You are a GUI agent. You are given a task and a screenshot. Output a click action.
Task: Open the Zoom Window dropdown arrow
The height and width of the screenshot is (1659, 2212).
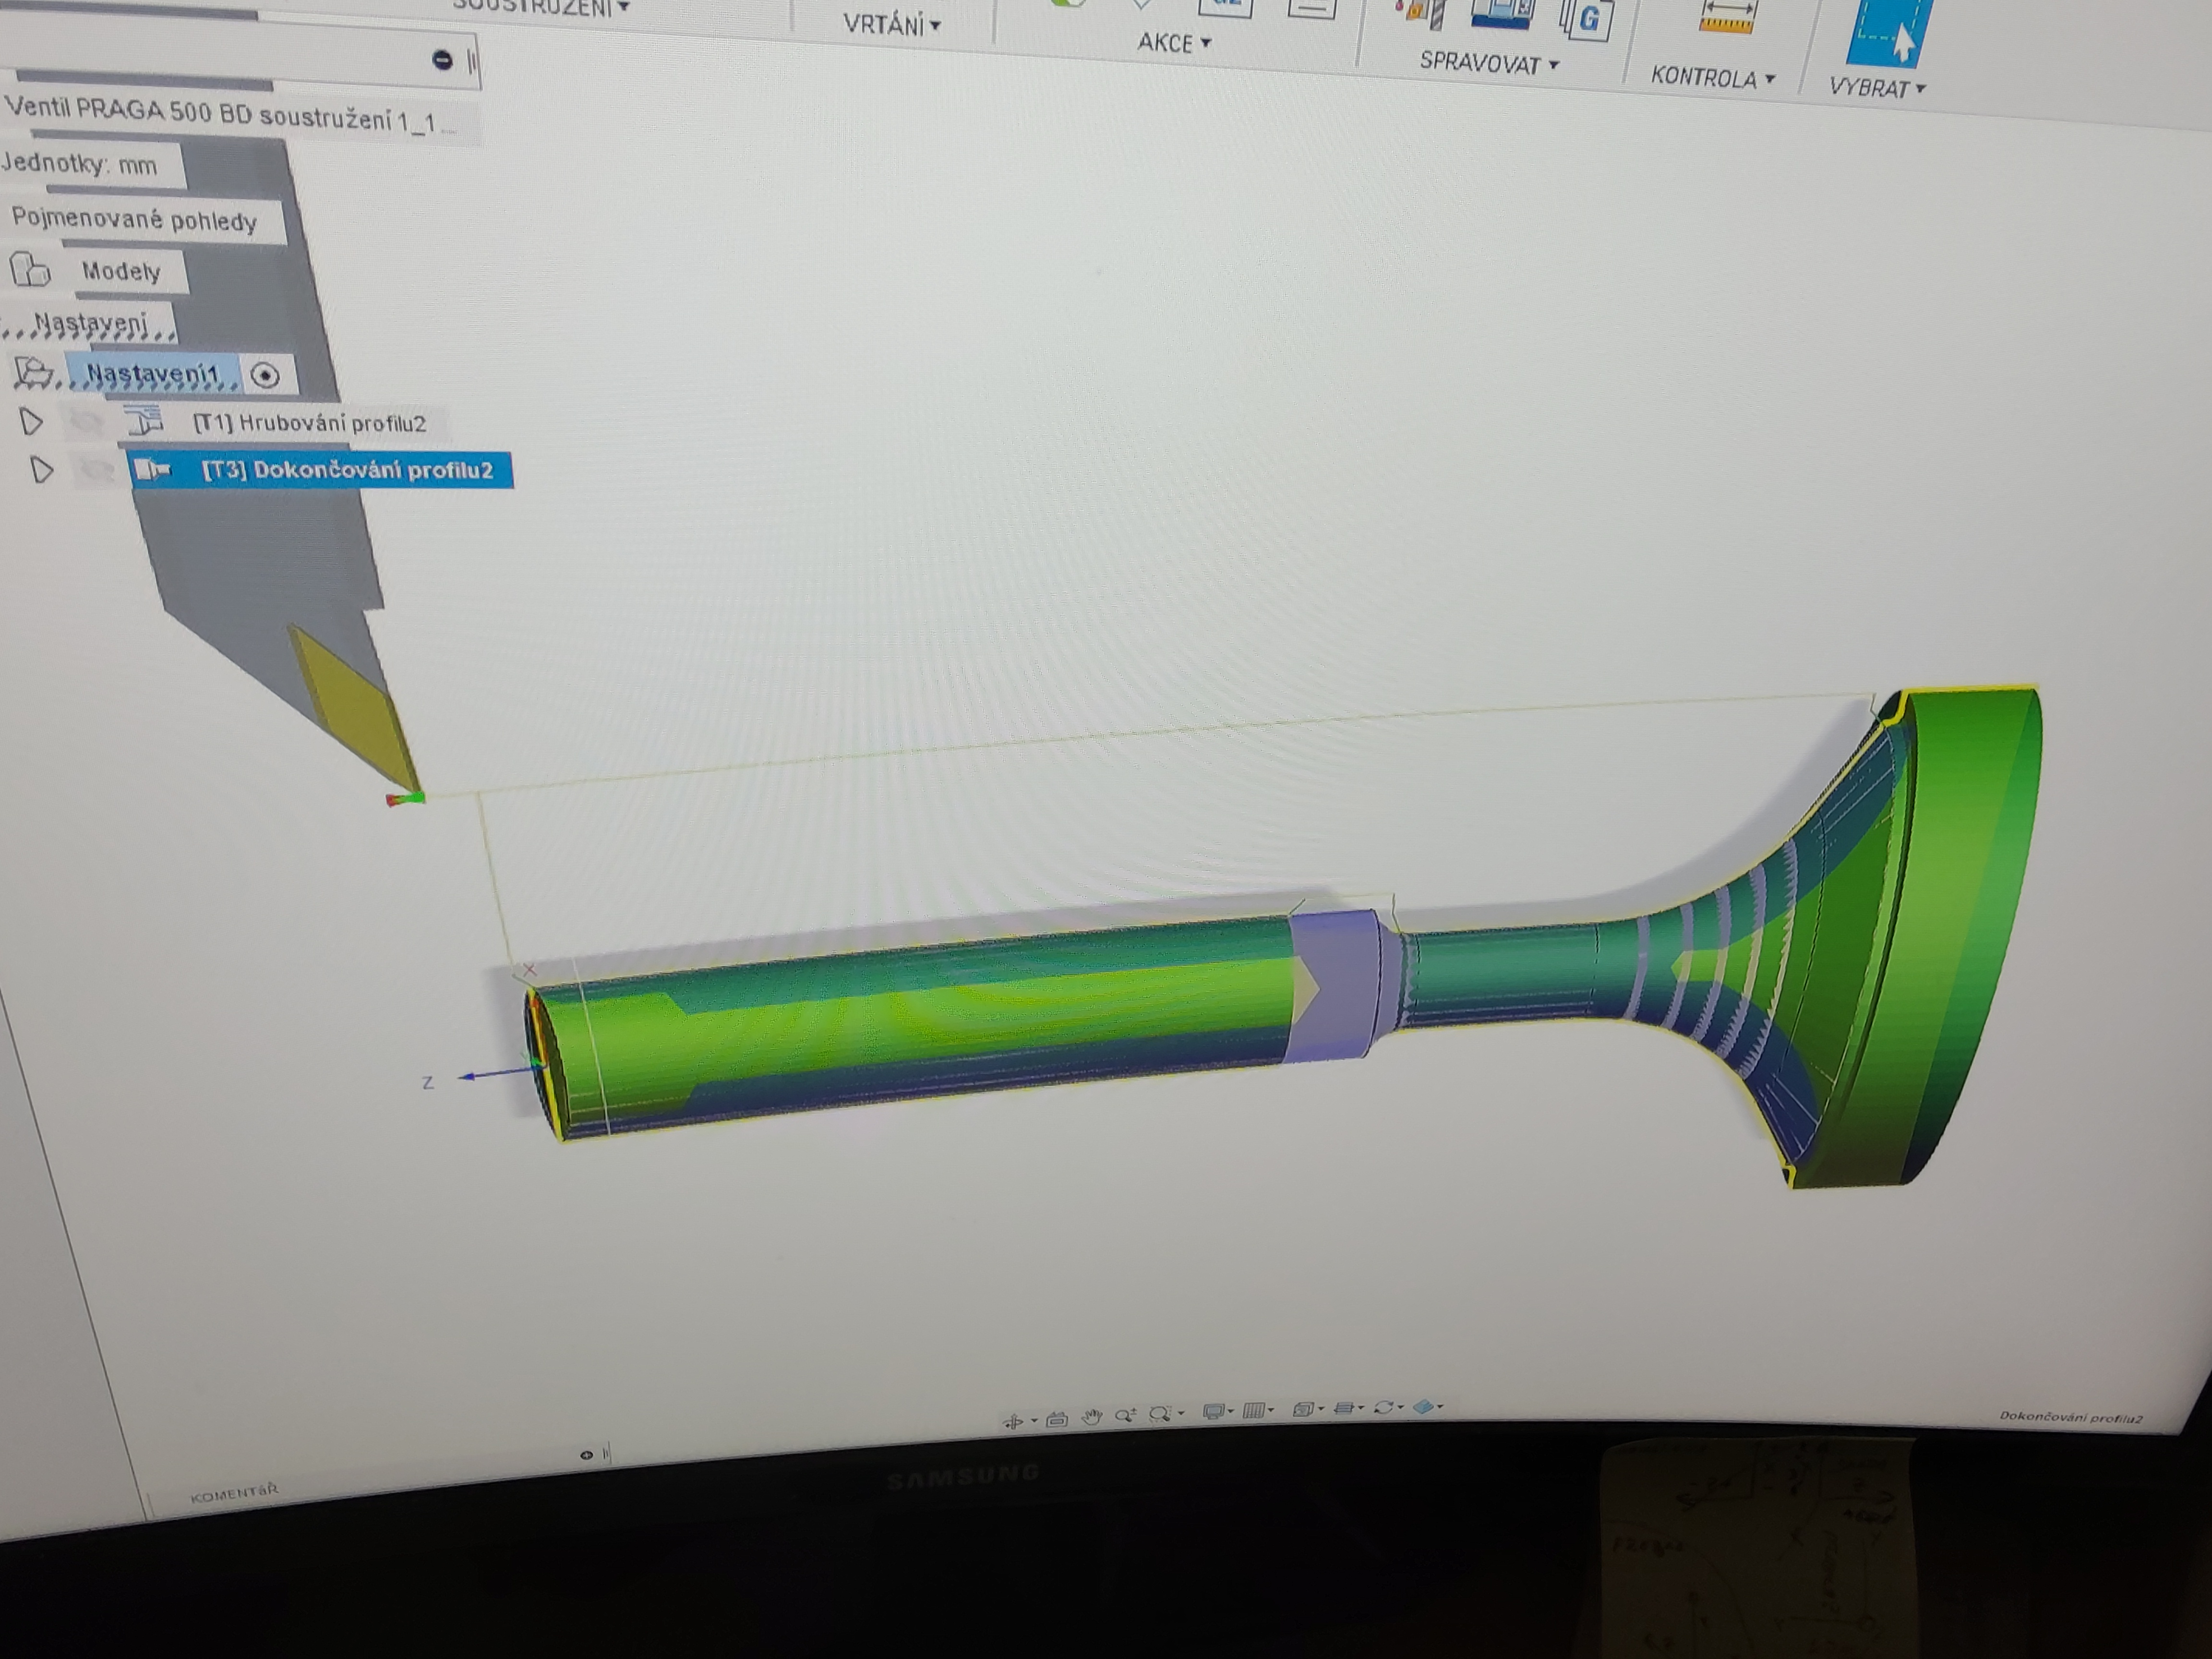tap(1181, 1413)
